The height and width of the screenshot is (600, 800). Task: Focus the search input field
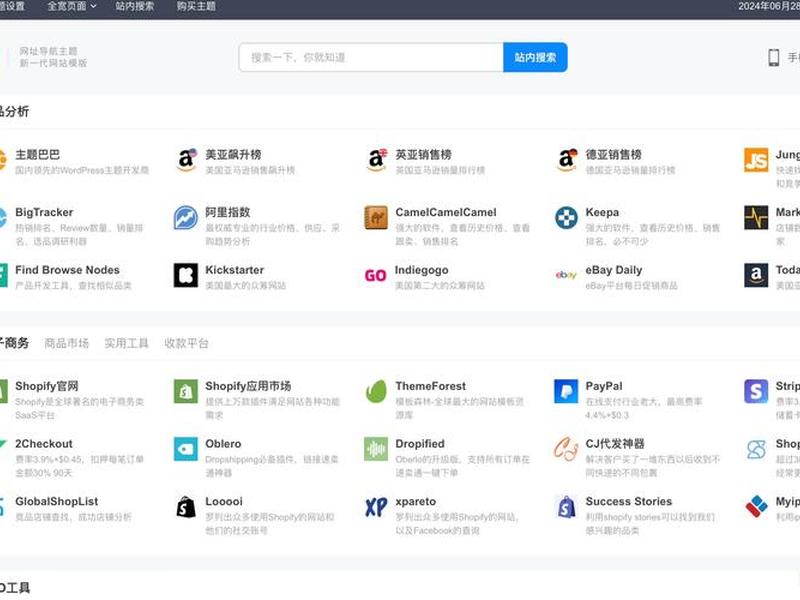371,57
